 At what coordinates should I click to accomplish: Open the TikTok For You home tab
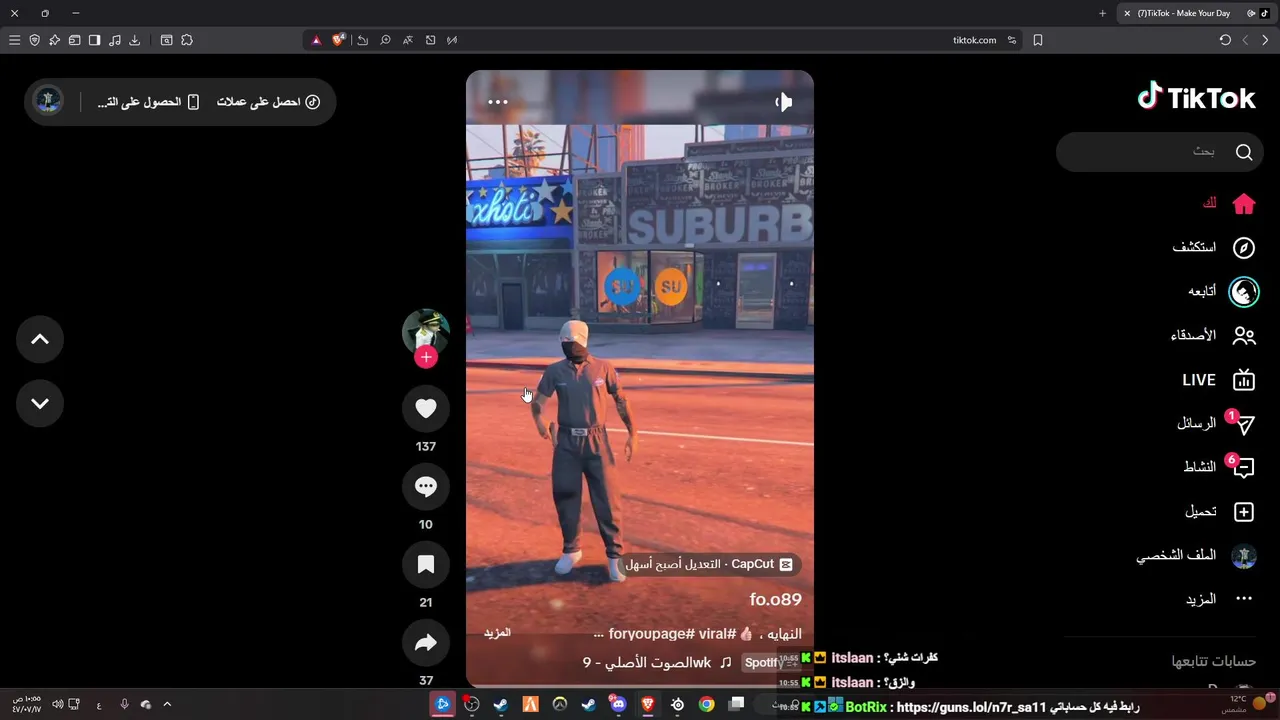point(1228,204)
